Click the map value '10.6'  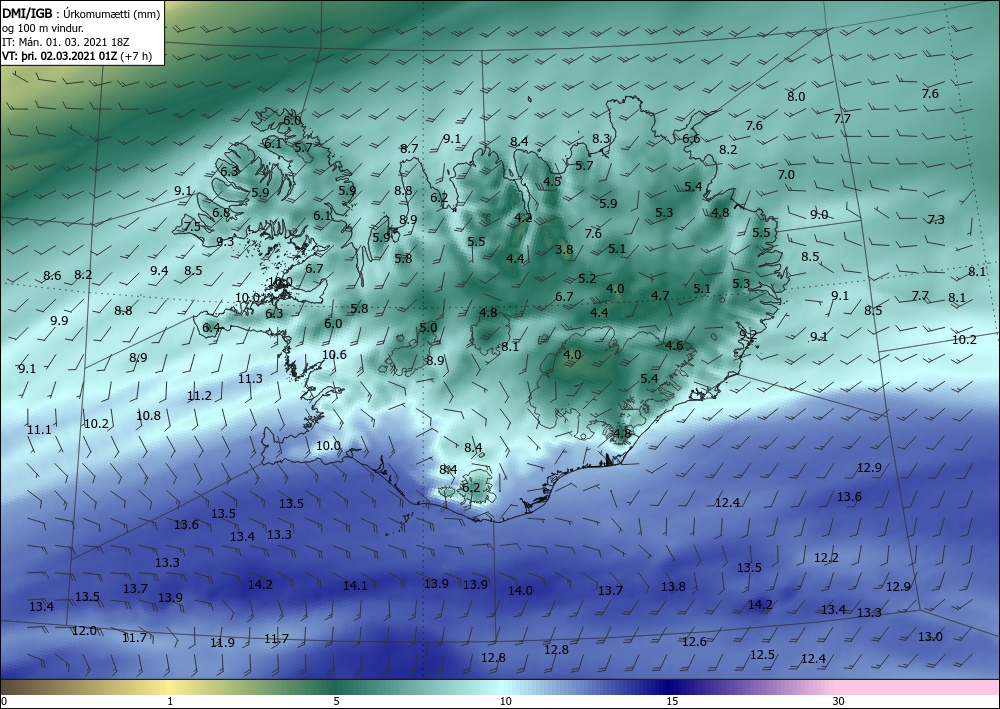[334, 355]
